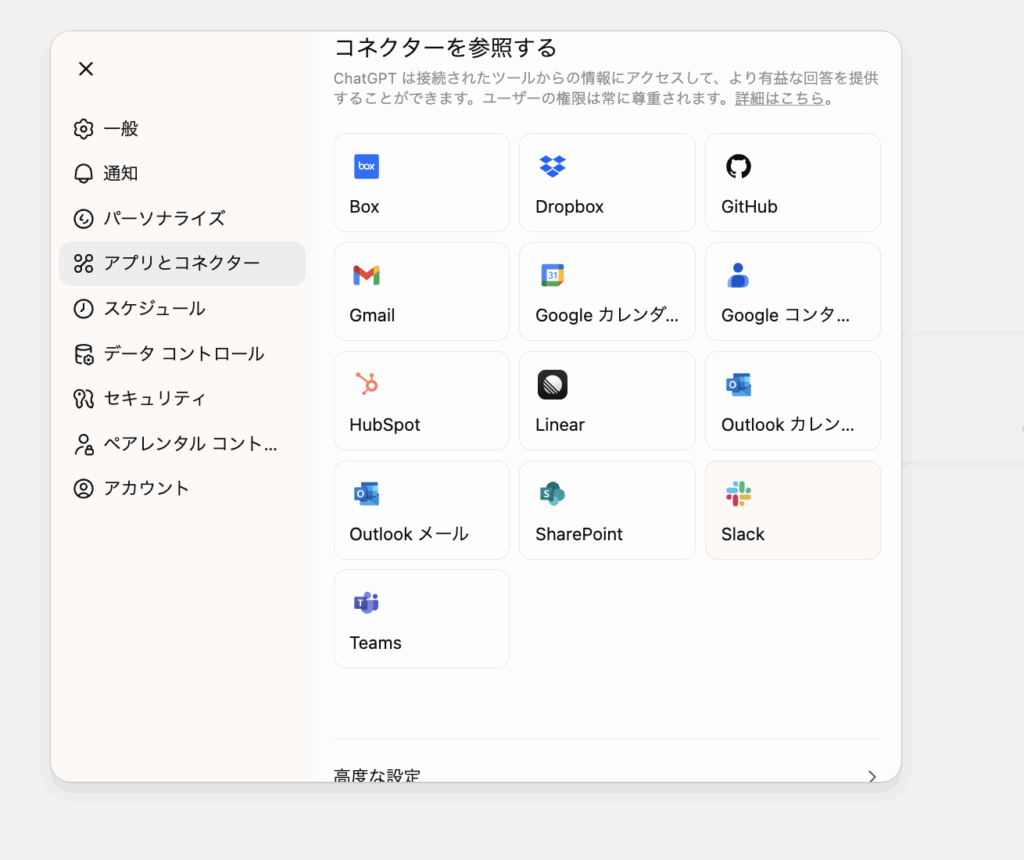Open the データ コントロール section
The height and width of the screenshot is (860, 1024).
pos(183,354)
